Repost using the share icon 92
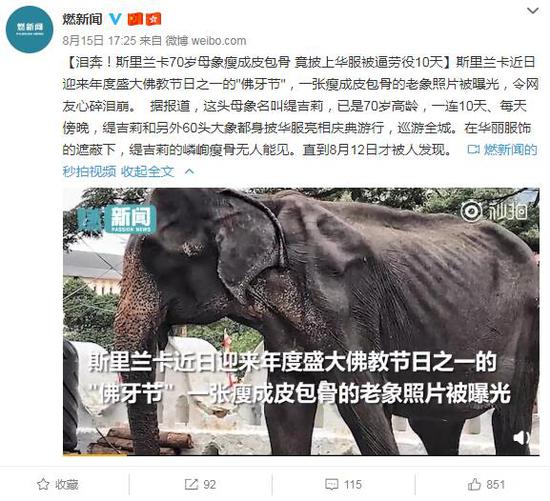 point(200,485)
